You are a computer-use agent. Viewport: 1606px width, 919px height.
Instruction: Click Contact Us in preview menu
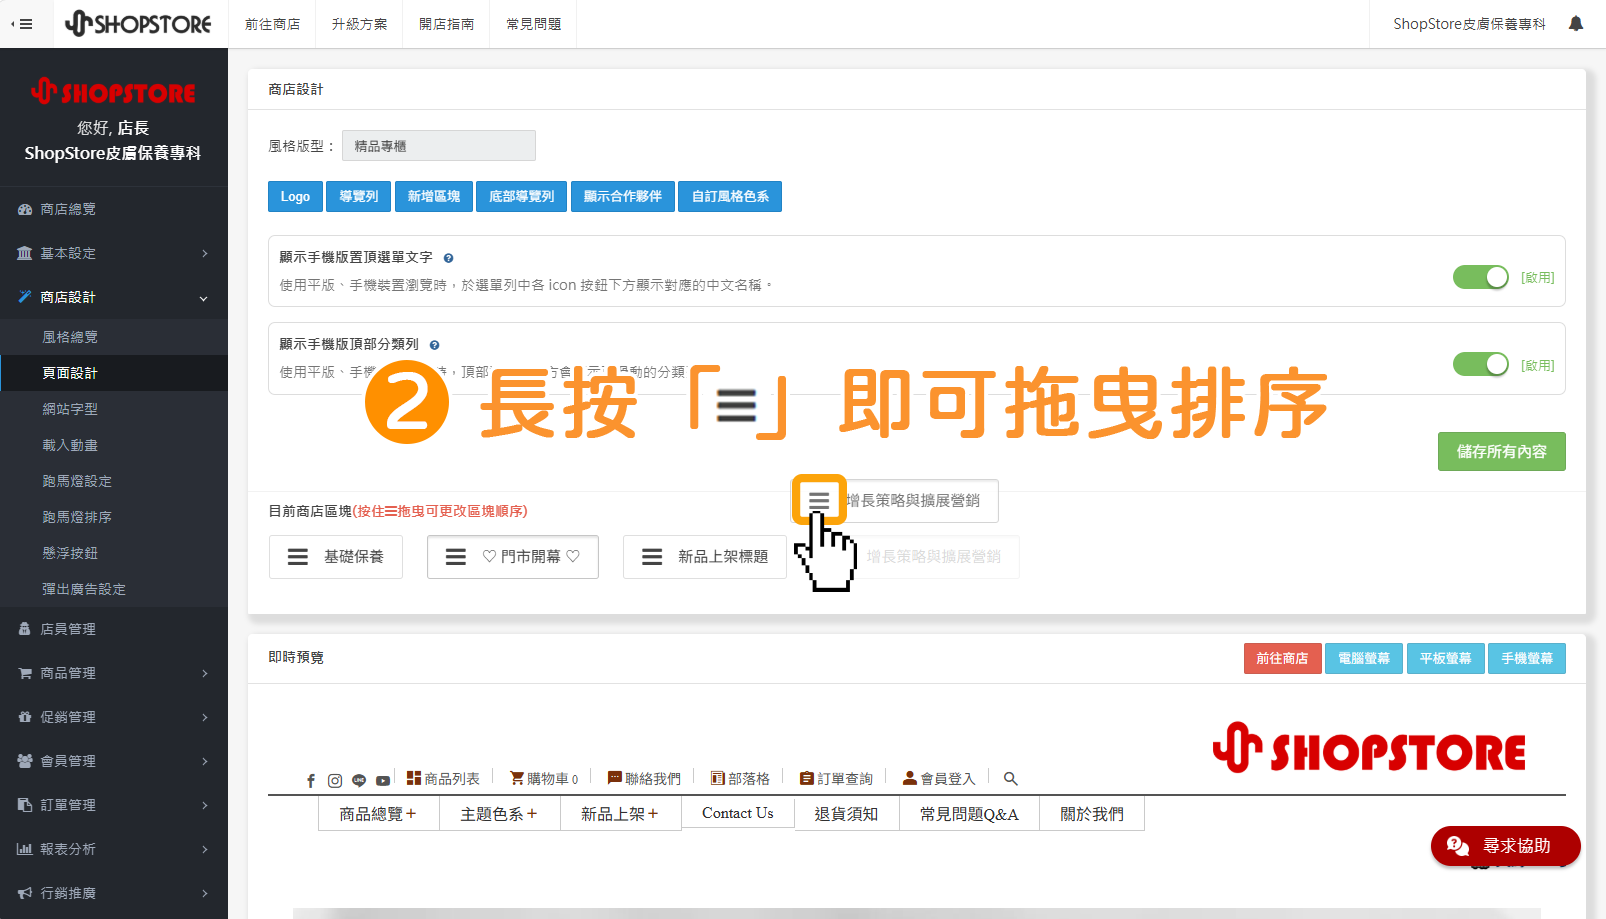click(738, 813)
